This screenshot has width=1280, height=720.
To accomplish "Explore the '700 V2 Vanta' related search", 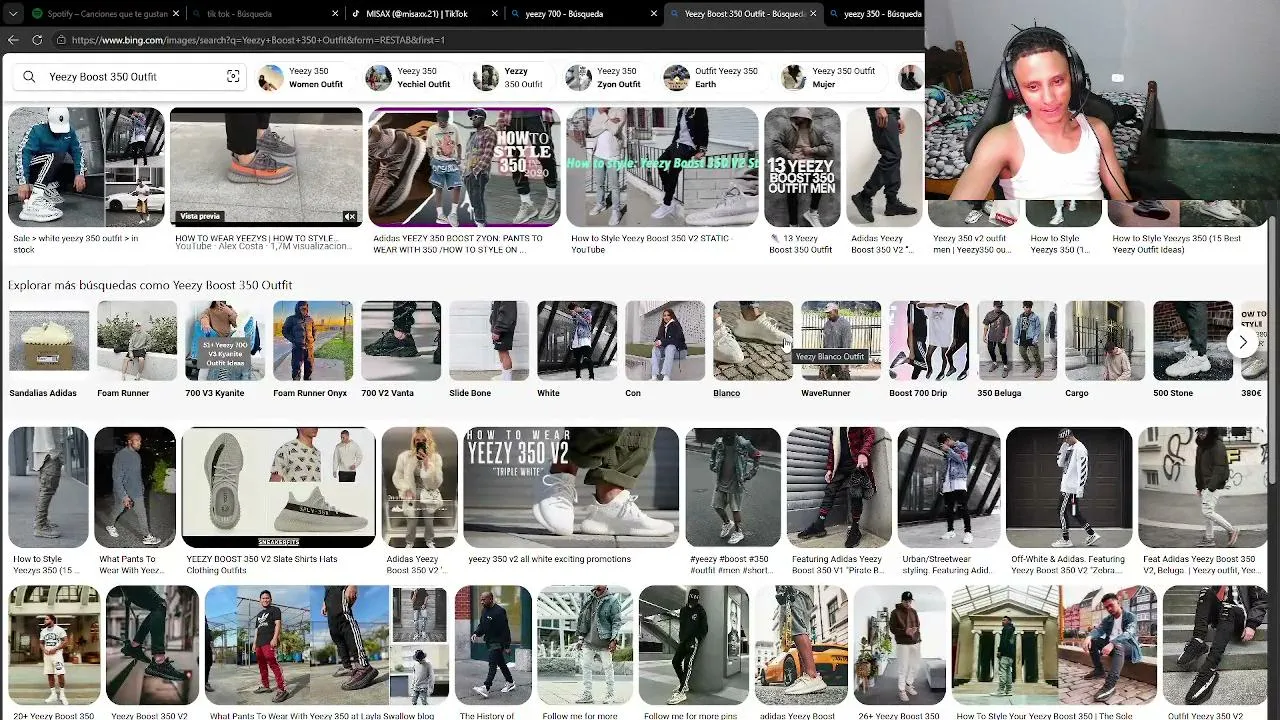I will pos(401,350).
